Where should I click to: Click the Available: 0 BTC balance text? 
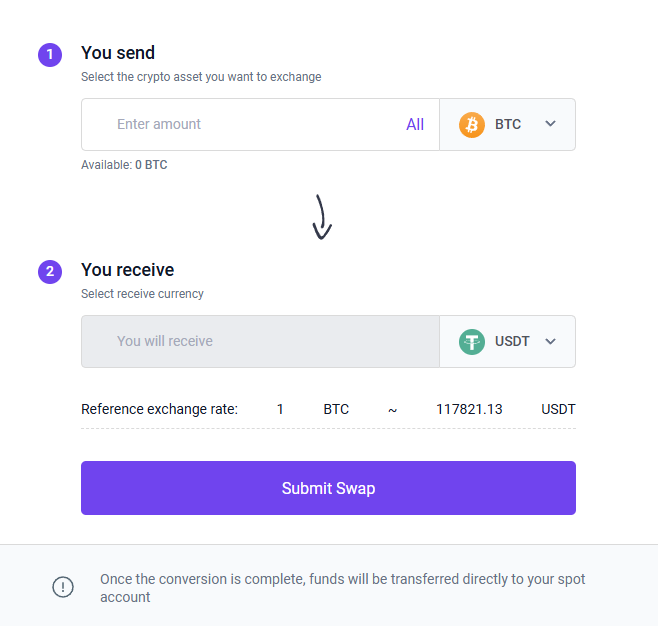pos(124,165)
